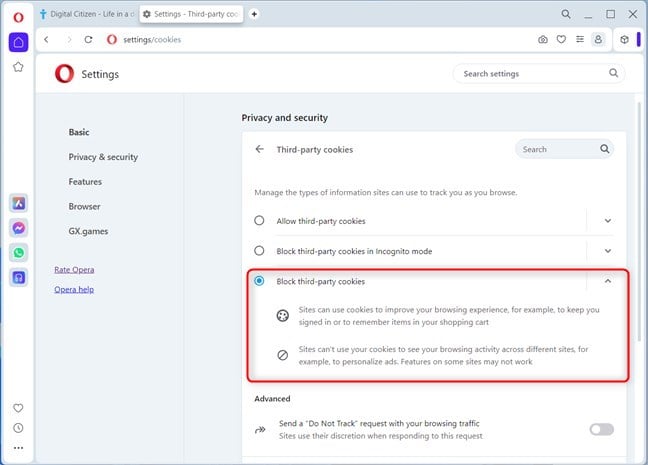The image size is (648, 465).
Task: Expand Block cookies in Incognito details
Action: click(608, 251)
